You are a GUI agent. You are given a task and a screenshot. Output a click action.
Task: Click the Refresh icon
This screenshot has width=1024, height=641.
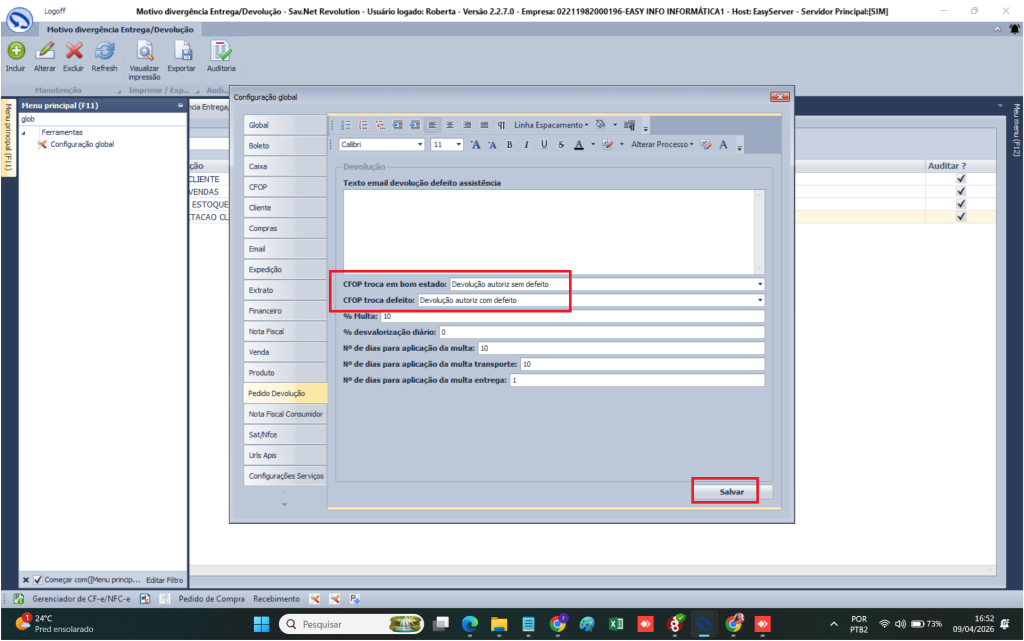coord(104,51)
